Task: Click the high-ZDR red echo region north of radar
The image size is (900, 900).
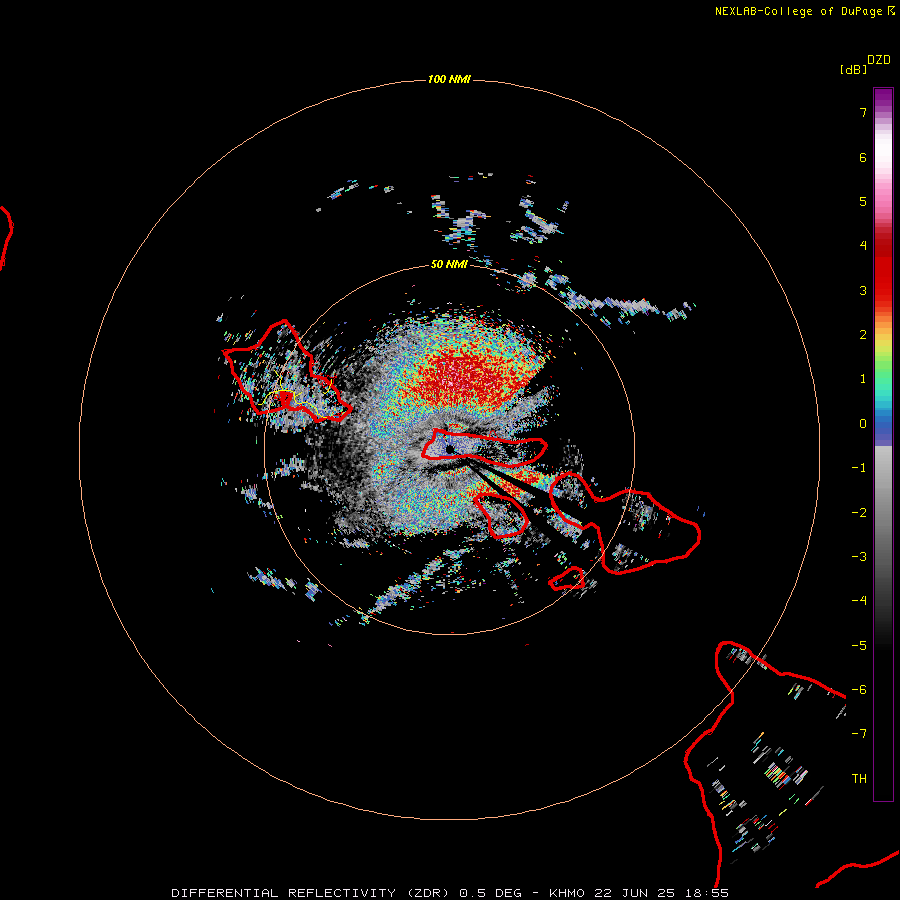Action: click(468, 379)
